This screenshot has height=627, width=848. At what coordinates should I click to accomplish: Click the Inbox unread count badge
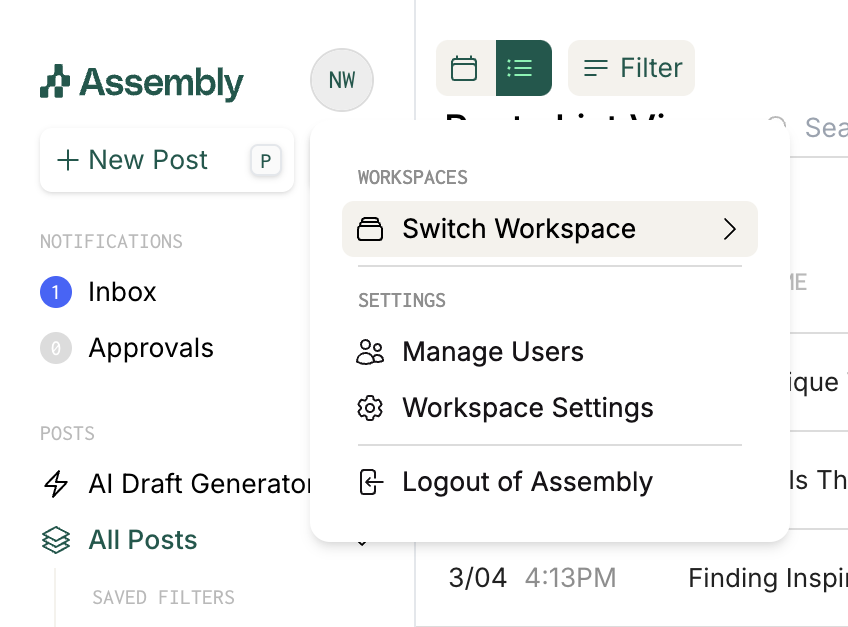click(x=56, y=292)
